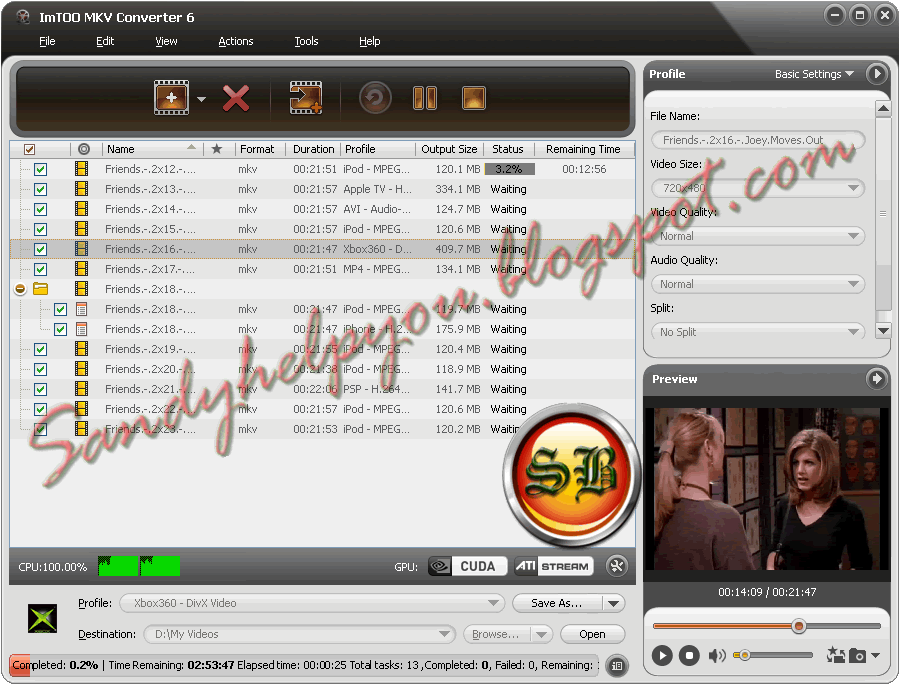
Task: Select the red Delete (X) toolbar icon
Action: click(237, 97)
